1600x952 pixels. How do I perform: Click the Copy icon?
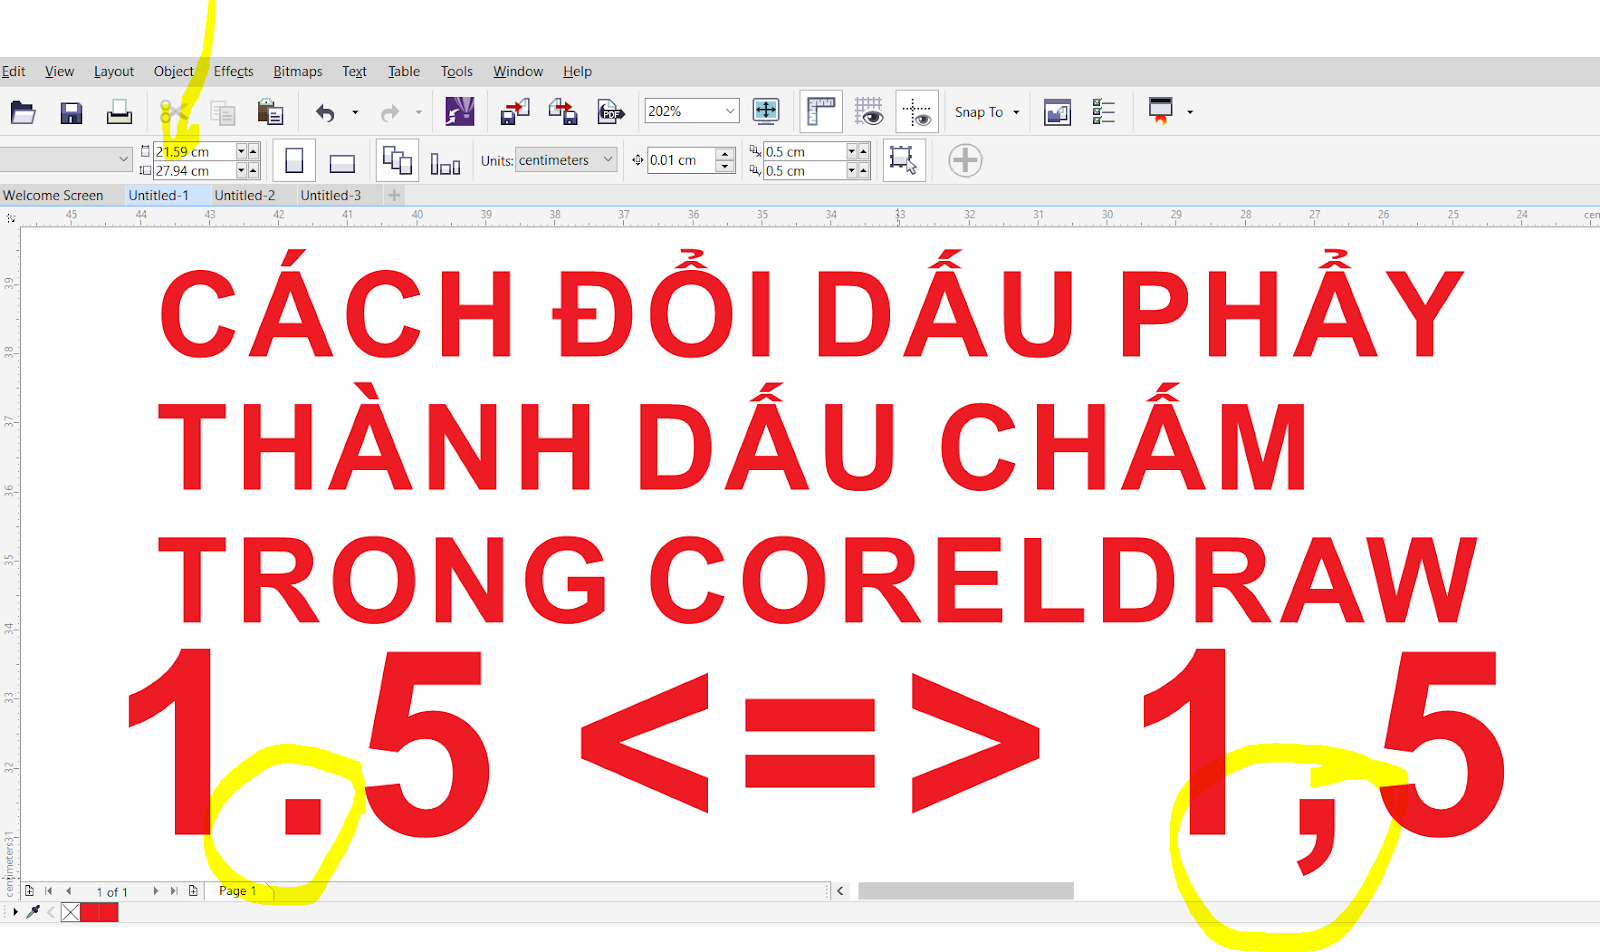222,112
